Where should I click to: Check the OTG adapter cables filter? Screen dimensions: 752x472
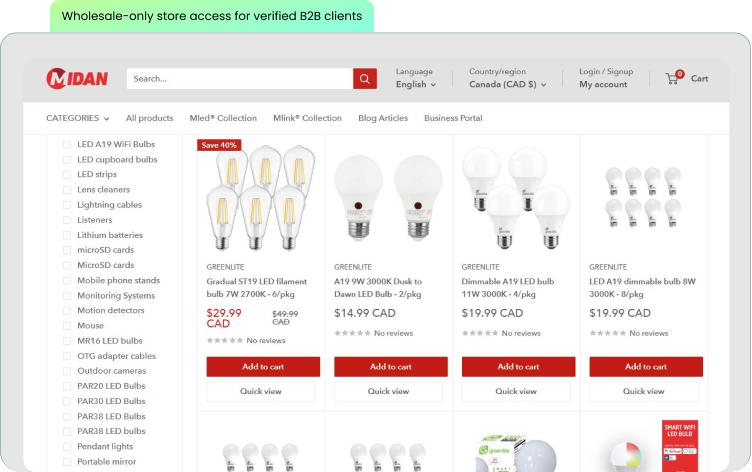[x=67, y=356]
